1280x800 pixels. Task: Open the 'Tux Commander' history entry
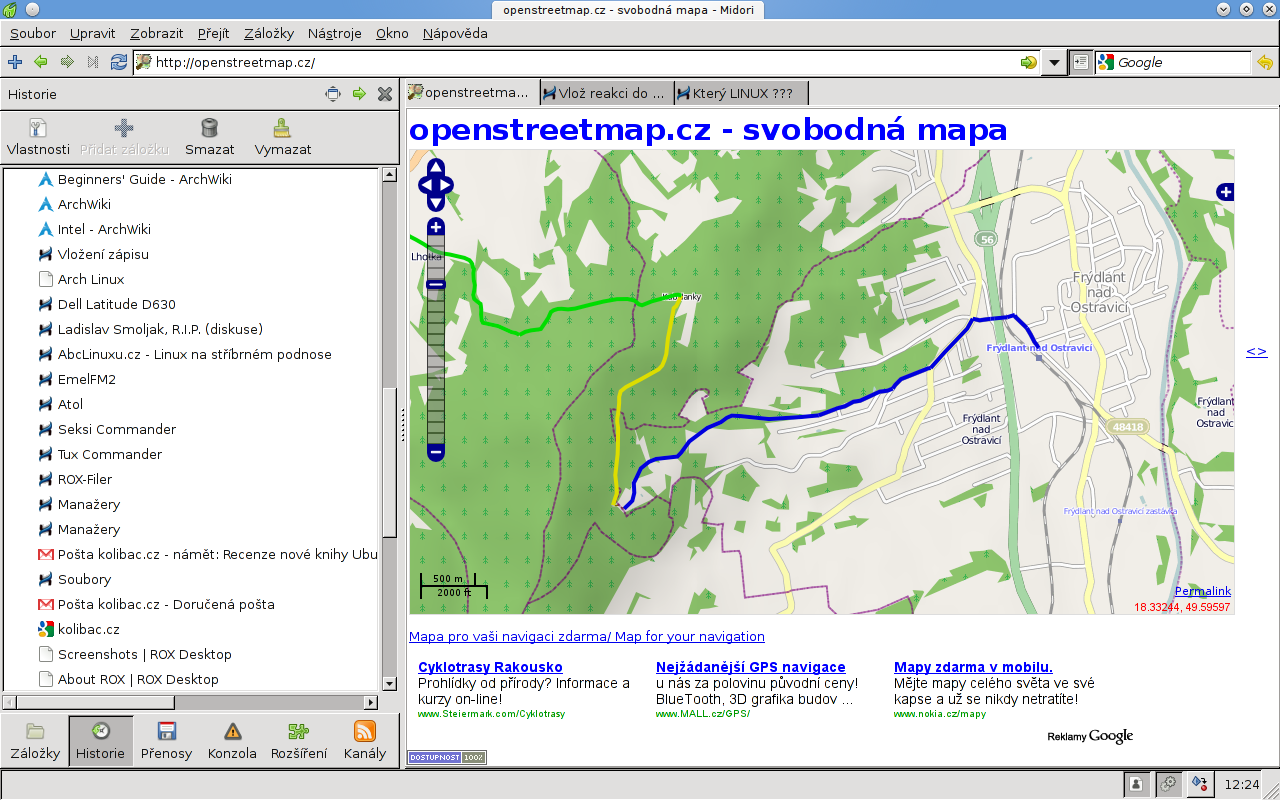point(109,454)
